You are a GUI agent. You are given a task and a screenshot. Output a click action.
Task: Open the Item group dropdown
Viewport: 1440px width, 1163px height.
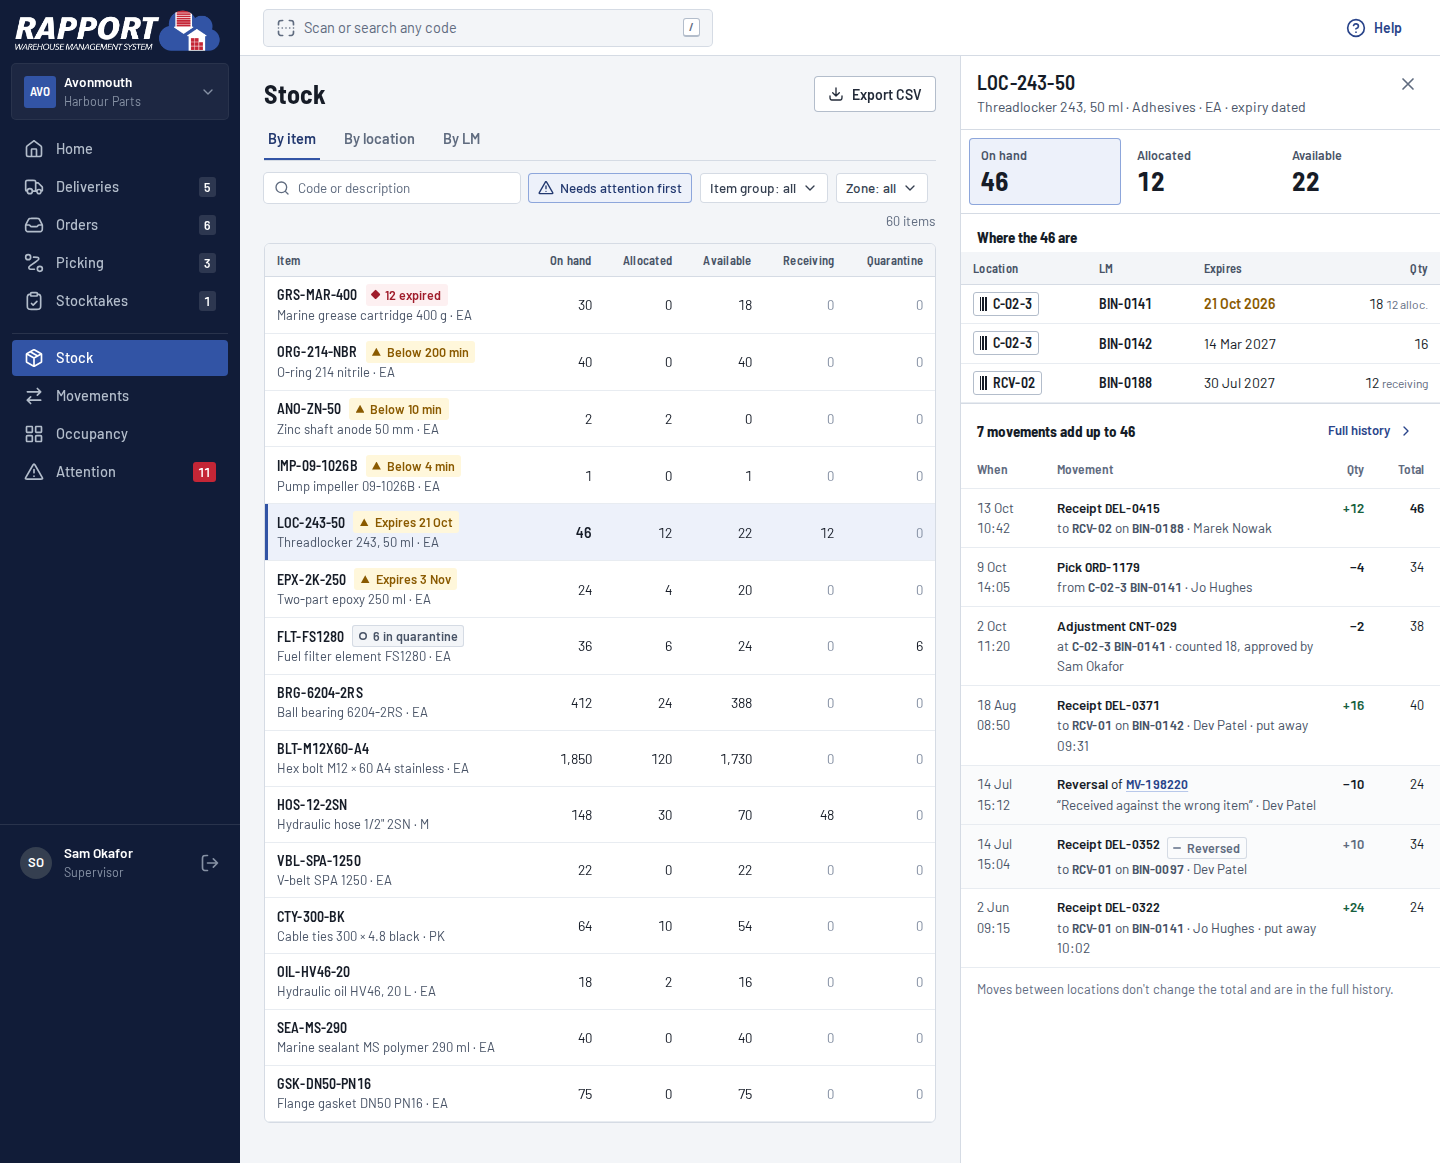[764, 188]
